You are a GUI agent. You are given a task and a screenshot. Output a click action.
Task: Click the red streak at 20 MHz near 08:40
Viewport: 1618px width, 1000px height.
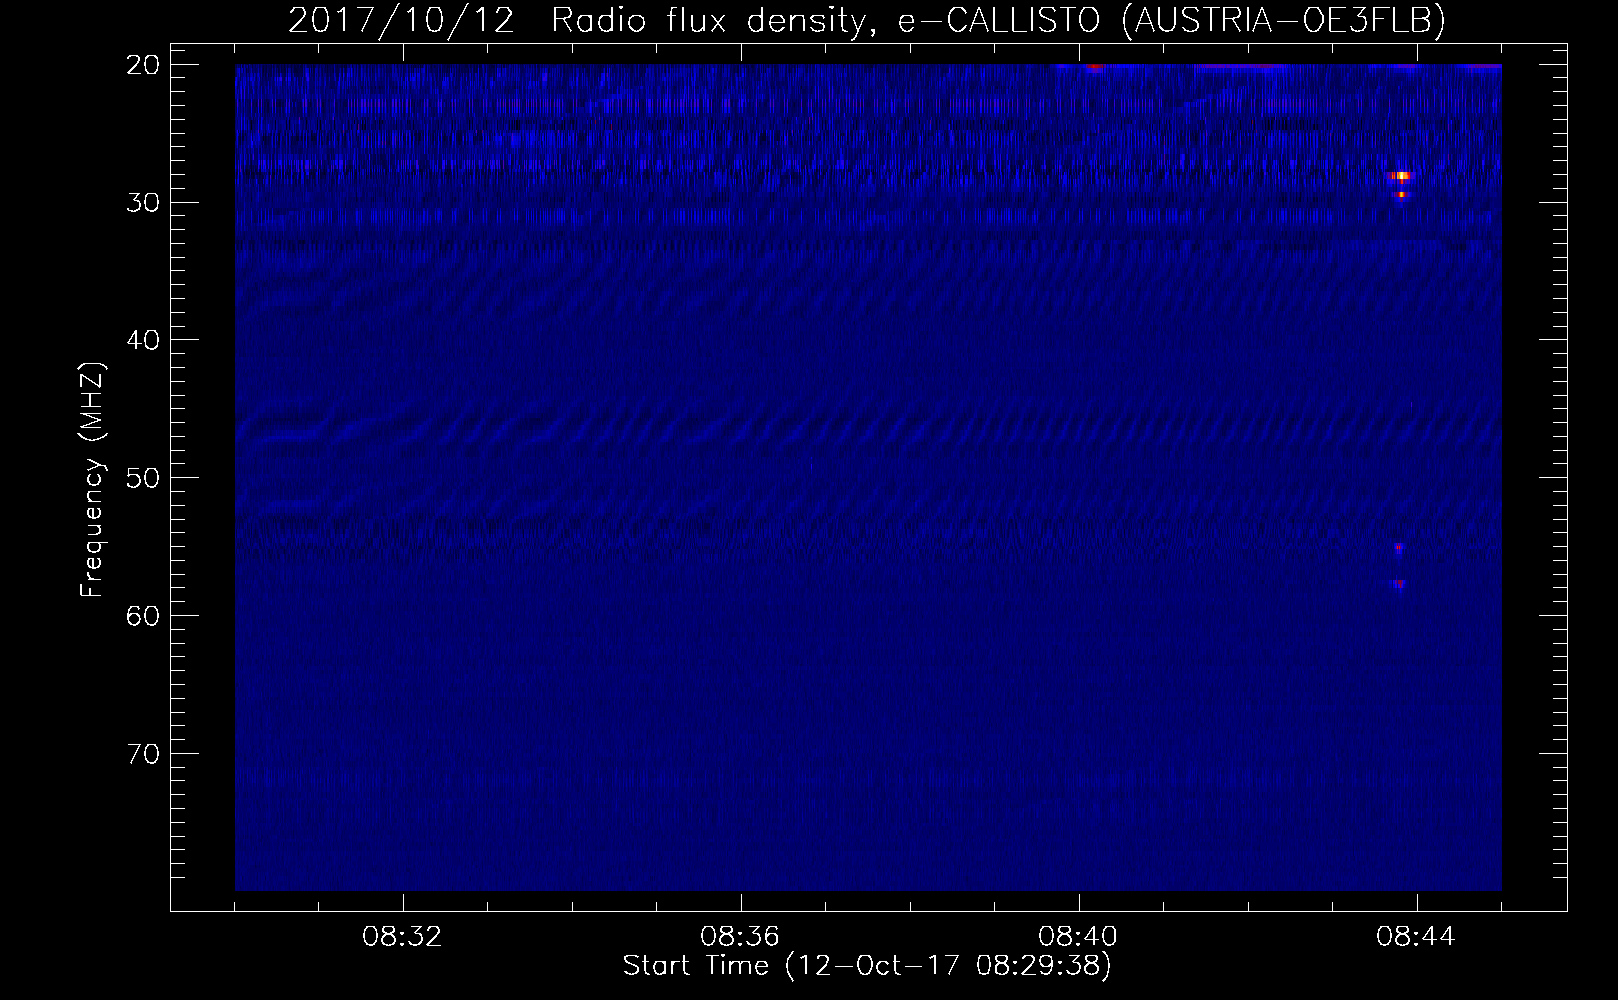[1096, 67]
